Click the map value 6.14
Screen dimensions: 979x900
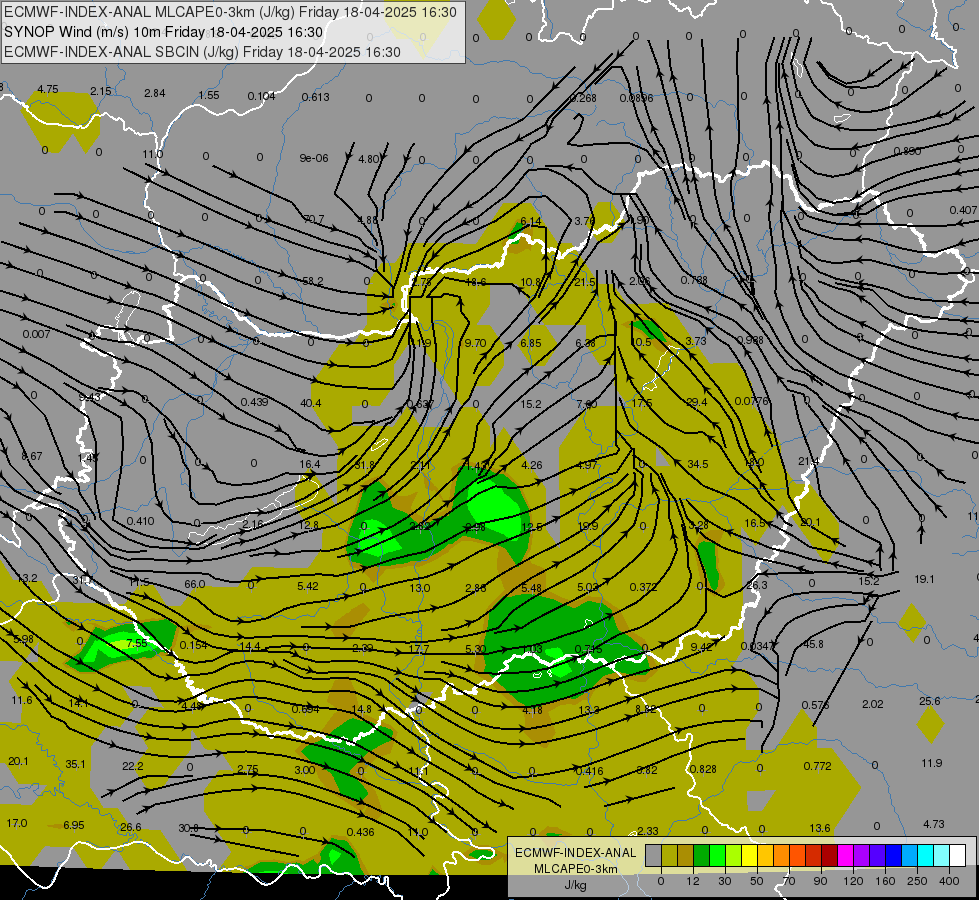pos(531,221)
